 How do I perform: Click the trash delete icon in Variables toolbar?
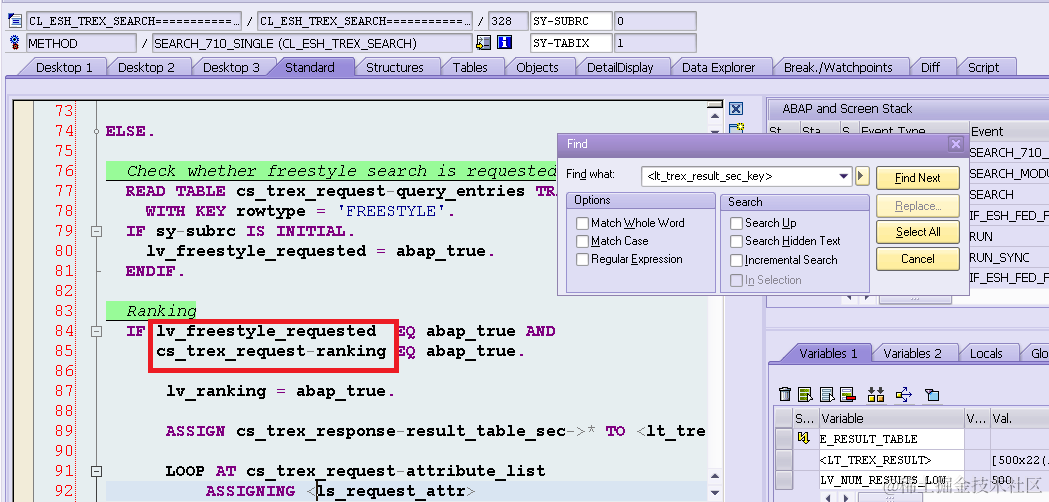click(785, 394)
